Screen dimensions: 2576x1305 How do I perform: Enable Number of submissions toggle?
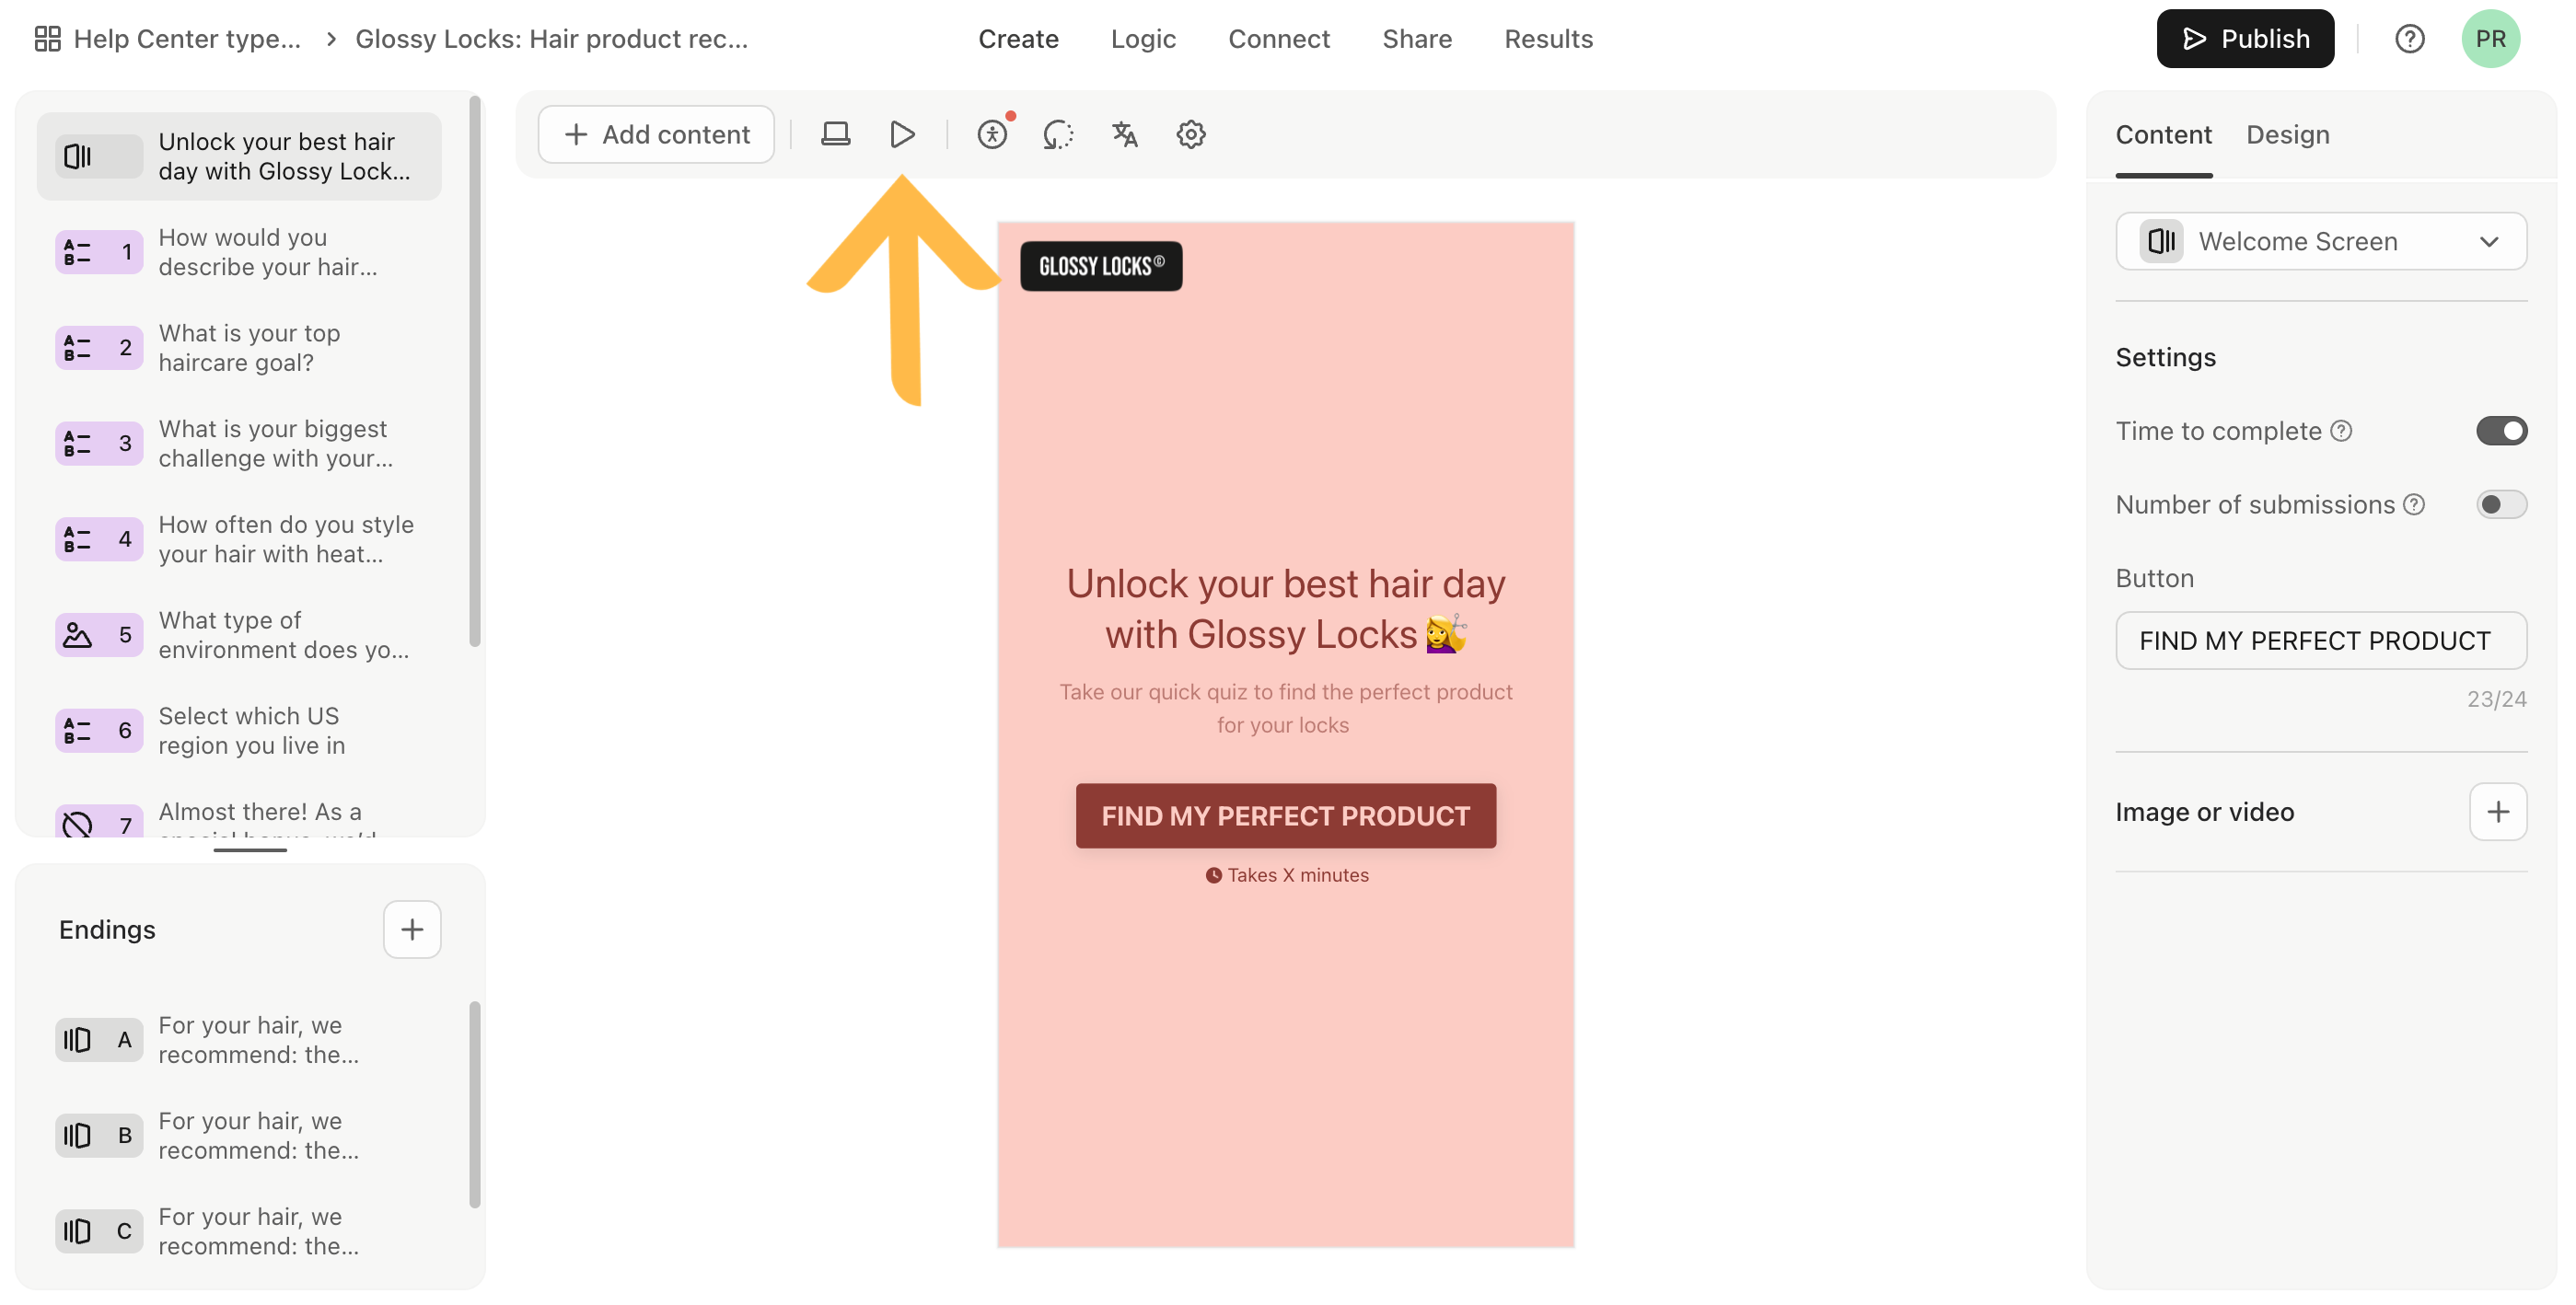tap(2501, 505)
